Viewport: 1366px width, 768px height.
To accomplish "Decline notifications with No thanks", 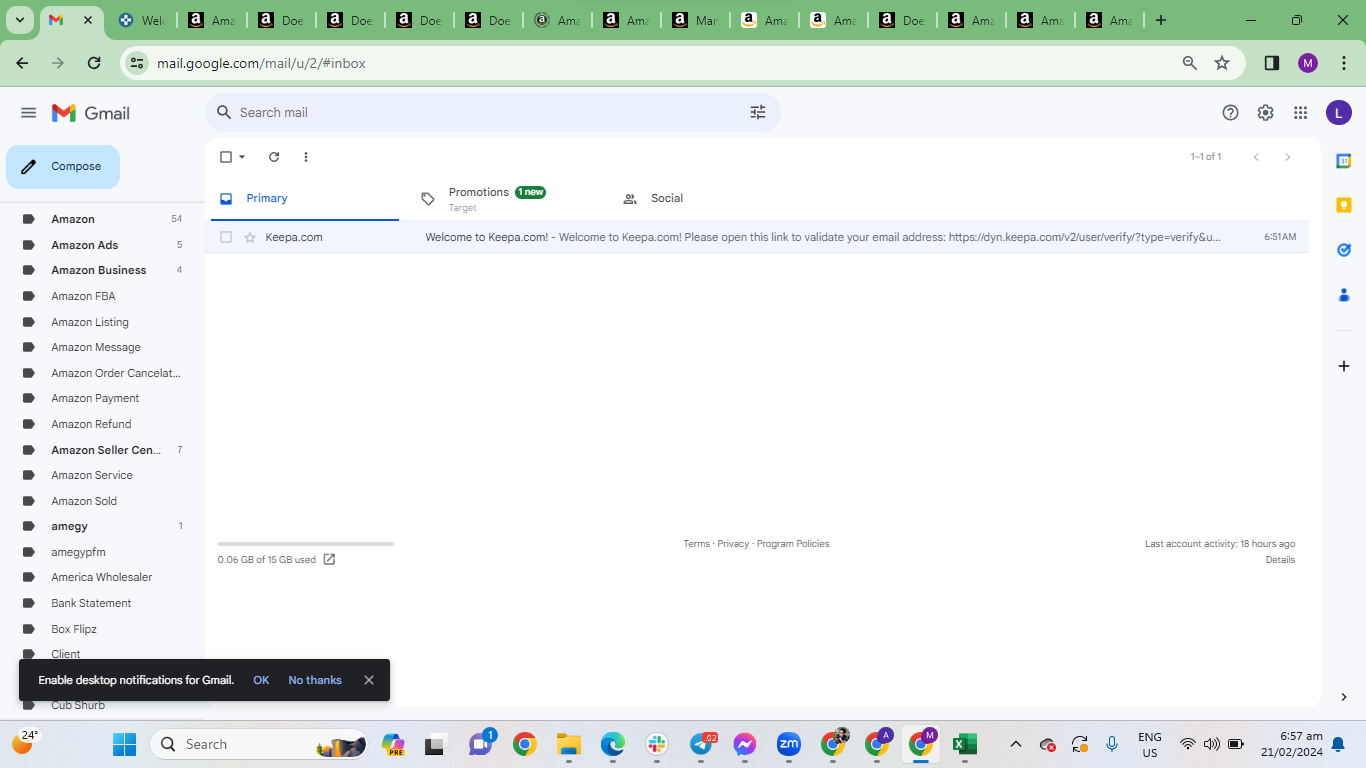I will coord(315,680).
